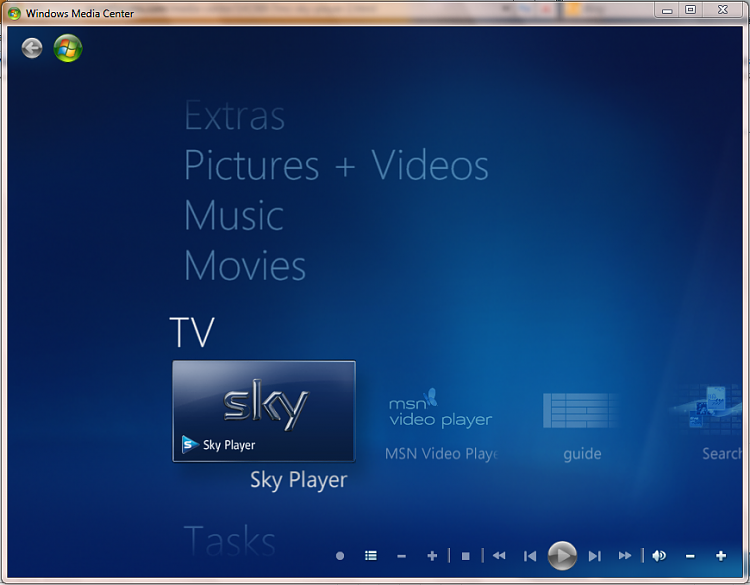Screen dimensions: 750x585
Task: Minimize the Windows Media Center window
Action: [667, 10]
